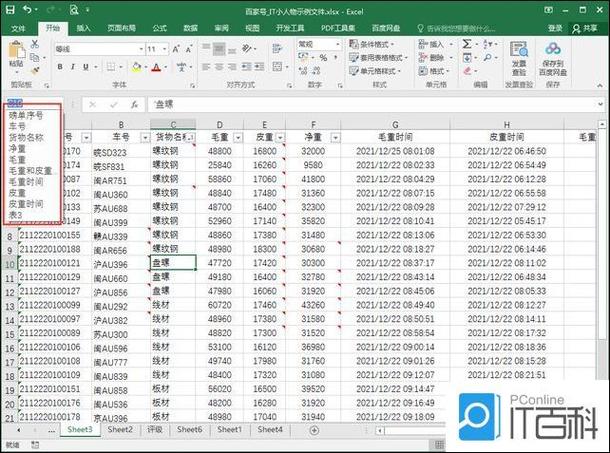Apply percent style with the % icon
610x453 pixels.
(x=323, y=58)
